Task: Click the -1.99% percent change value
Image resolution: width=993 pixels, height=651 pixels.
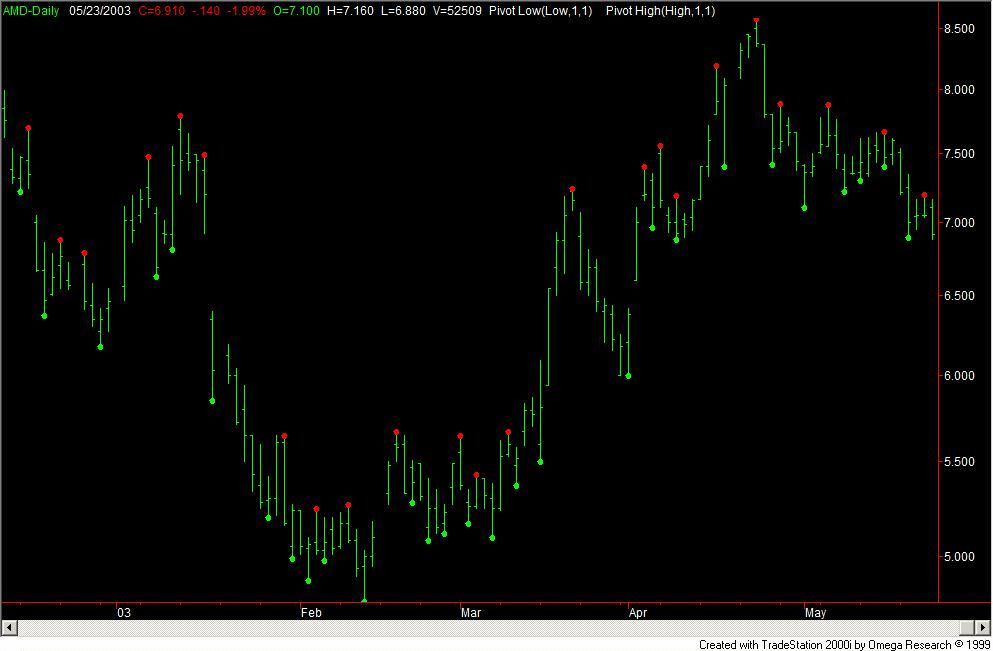Action: pos(248,11)
